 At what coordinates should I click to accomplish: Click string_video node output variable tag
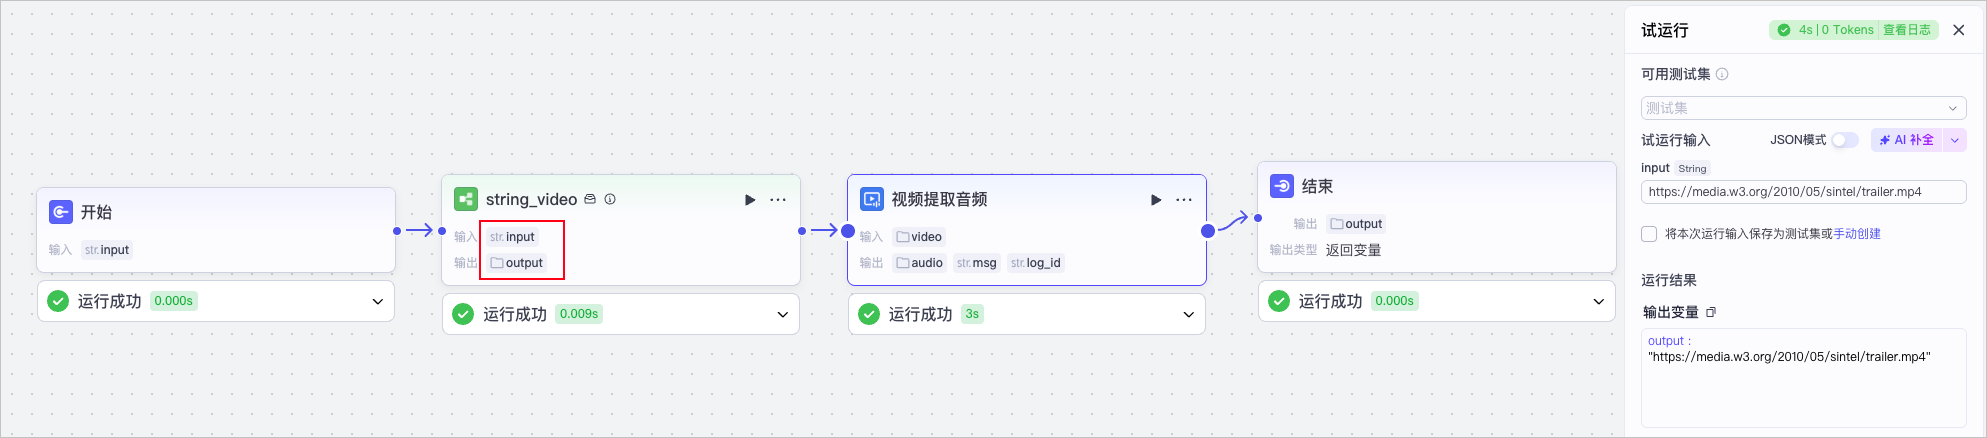tap(517, 263)
